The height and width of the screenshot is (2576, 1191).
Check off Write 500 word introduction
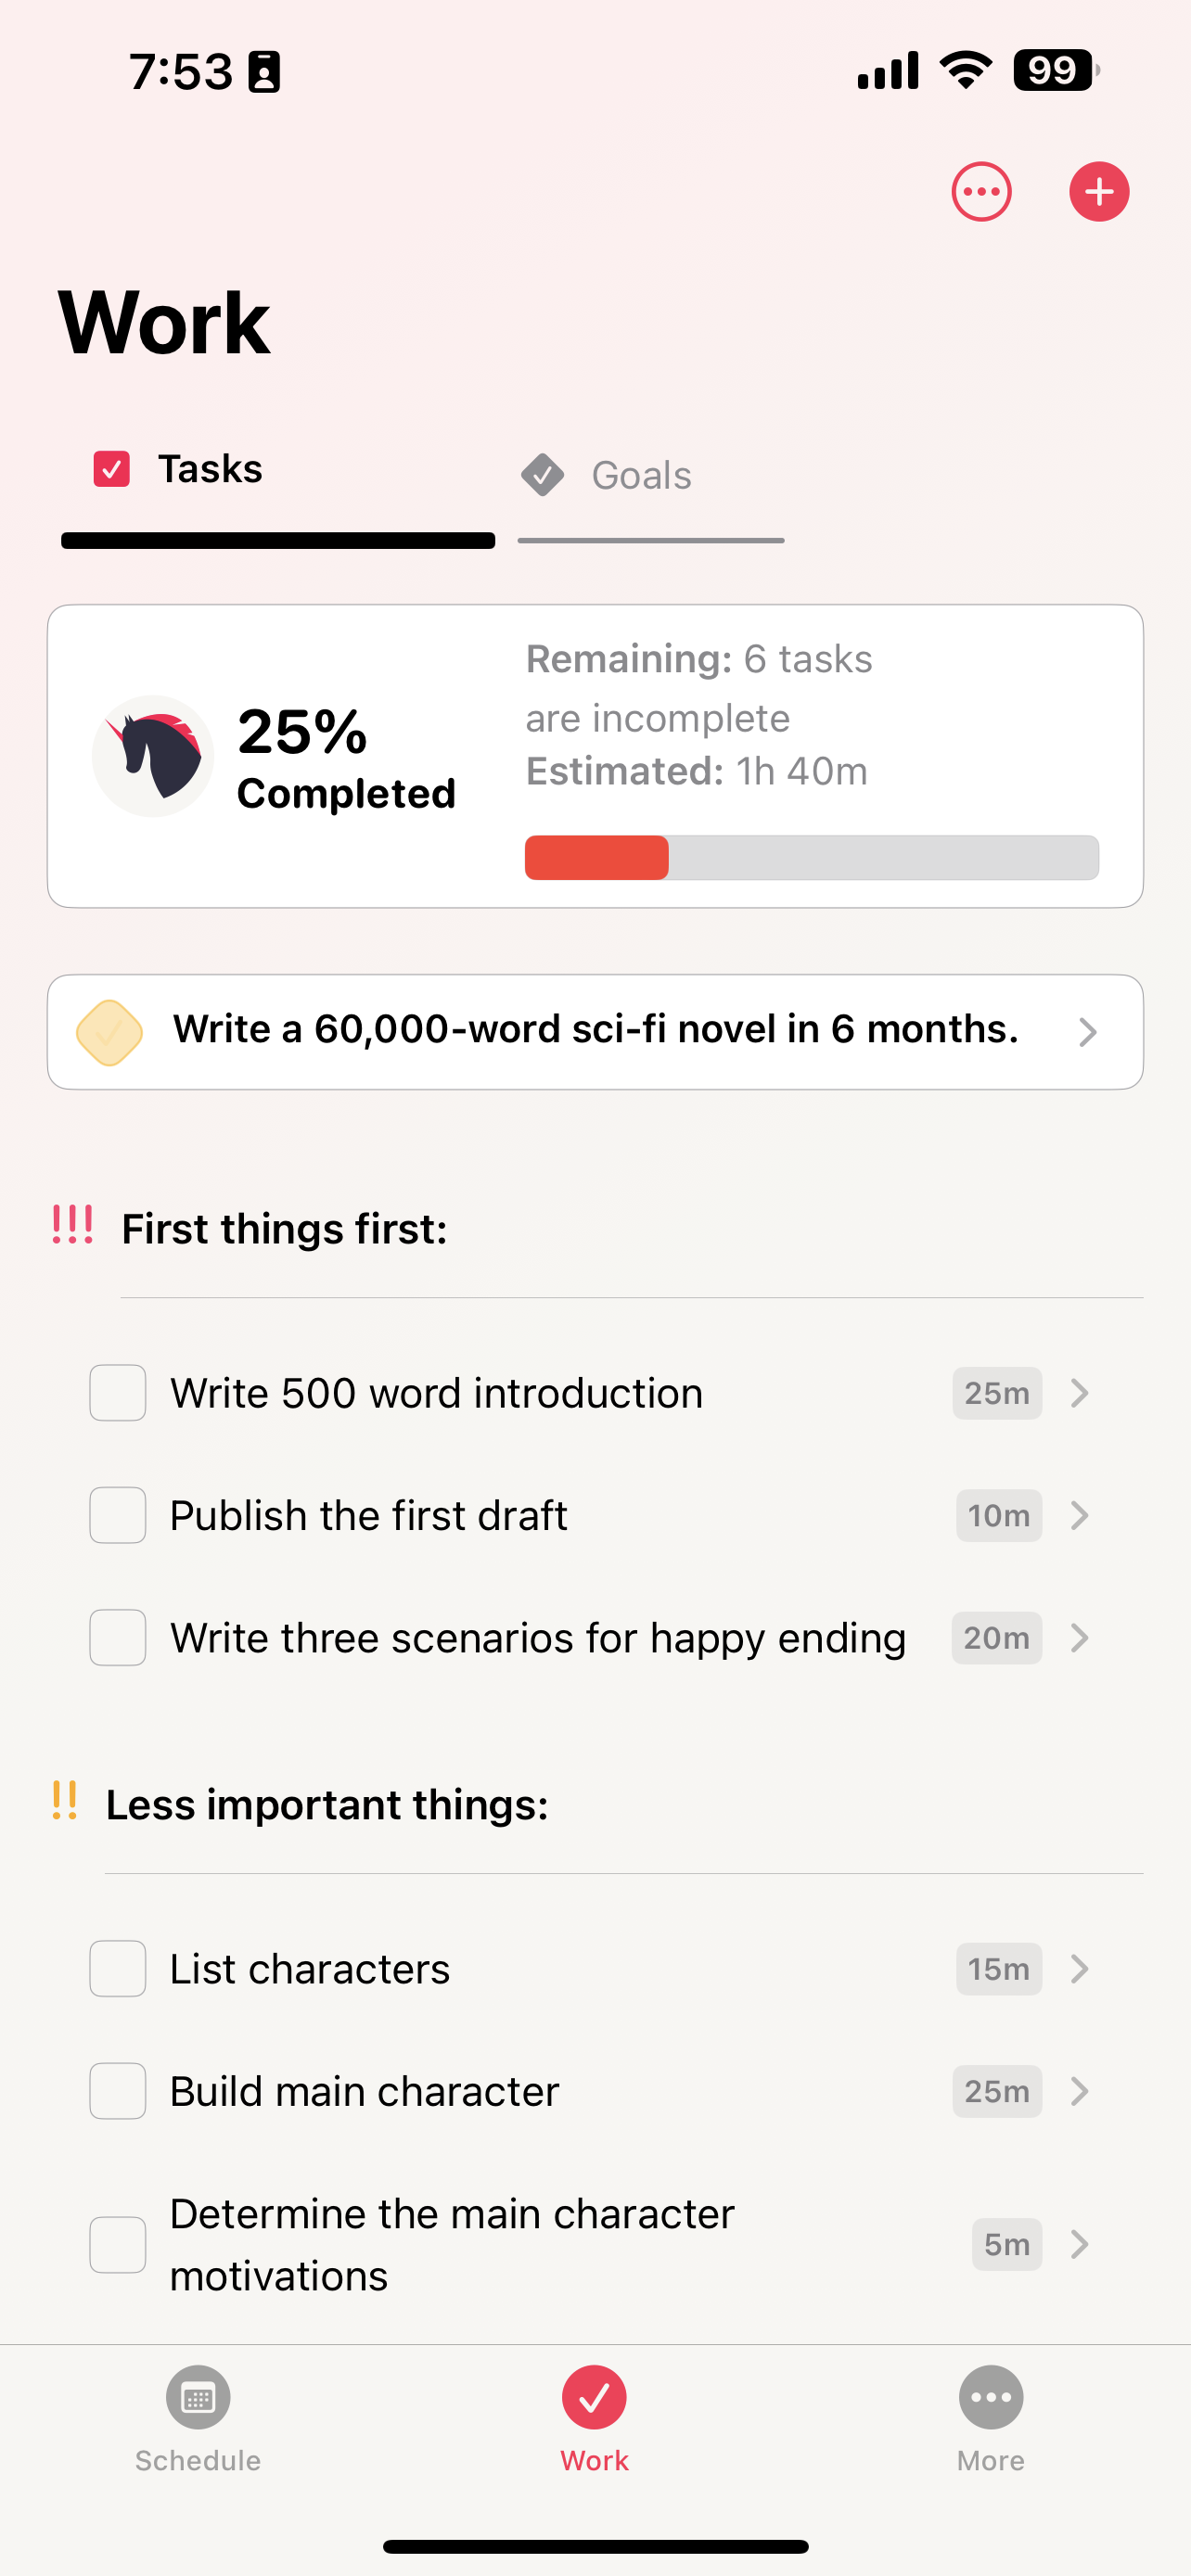coord(118,1393)
